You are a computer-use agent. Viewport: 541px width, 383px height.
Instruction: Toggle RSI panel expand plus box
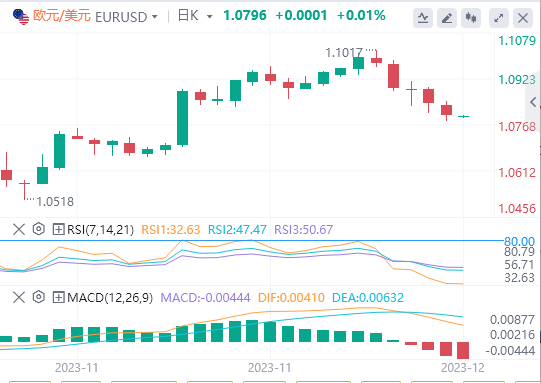[x=58, y=229]
